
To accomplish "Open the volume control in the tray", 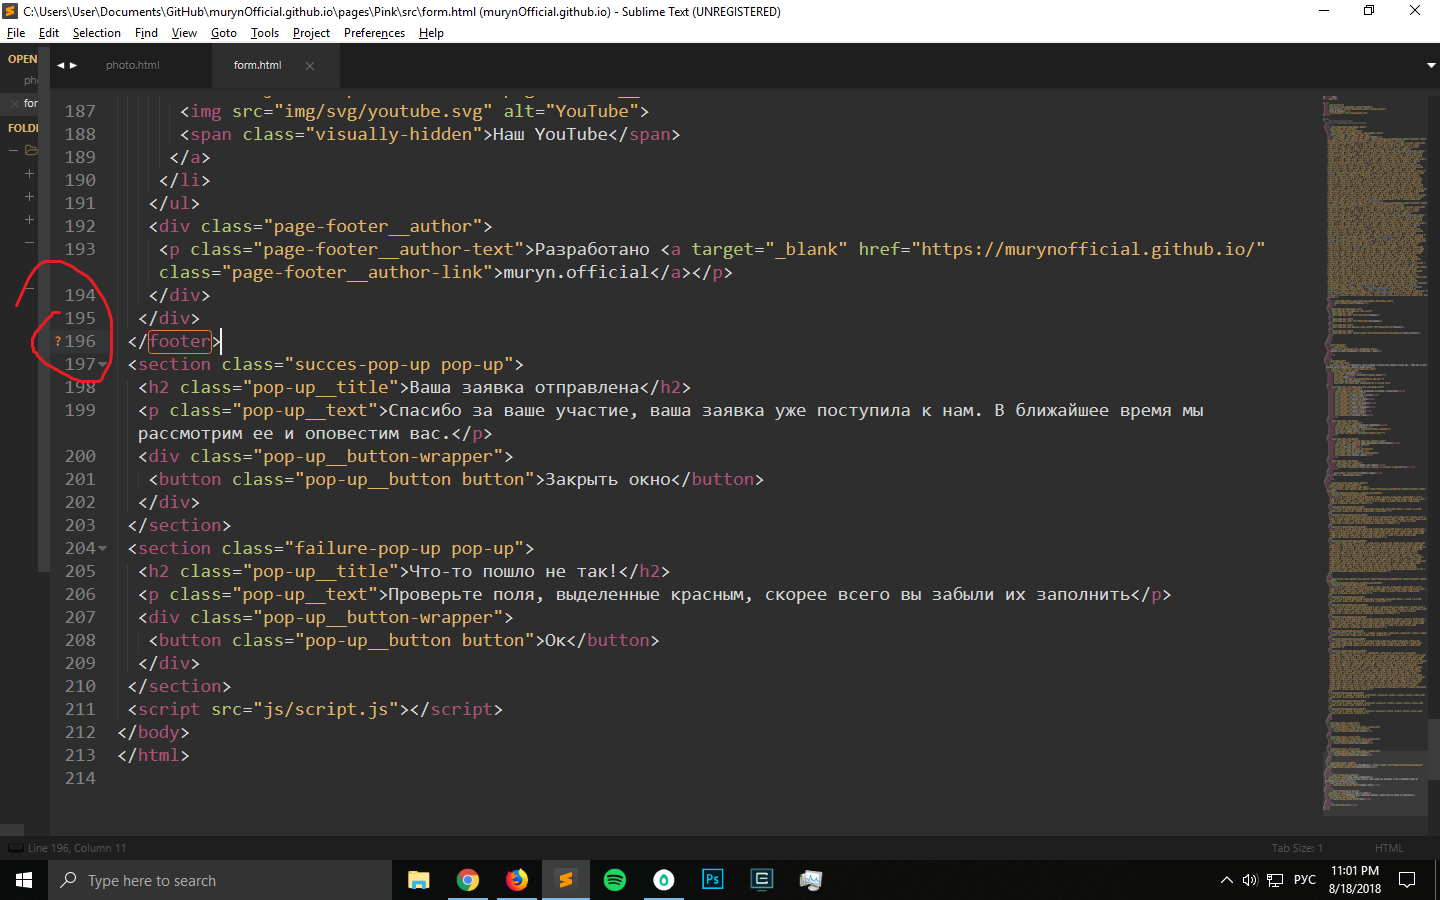I will pos(1250,880).
